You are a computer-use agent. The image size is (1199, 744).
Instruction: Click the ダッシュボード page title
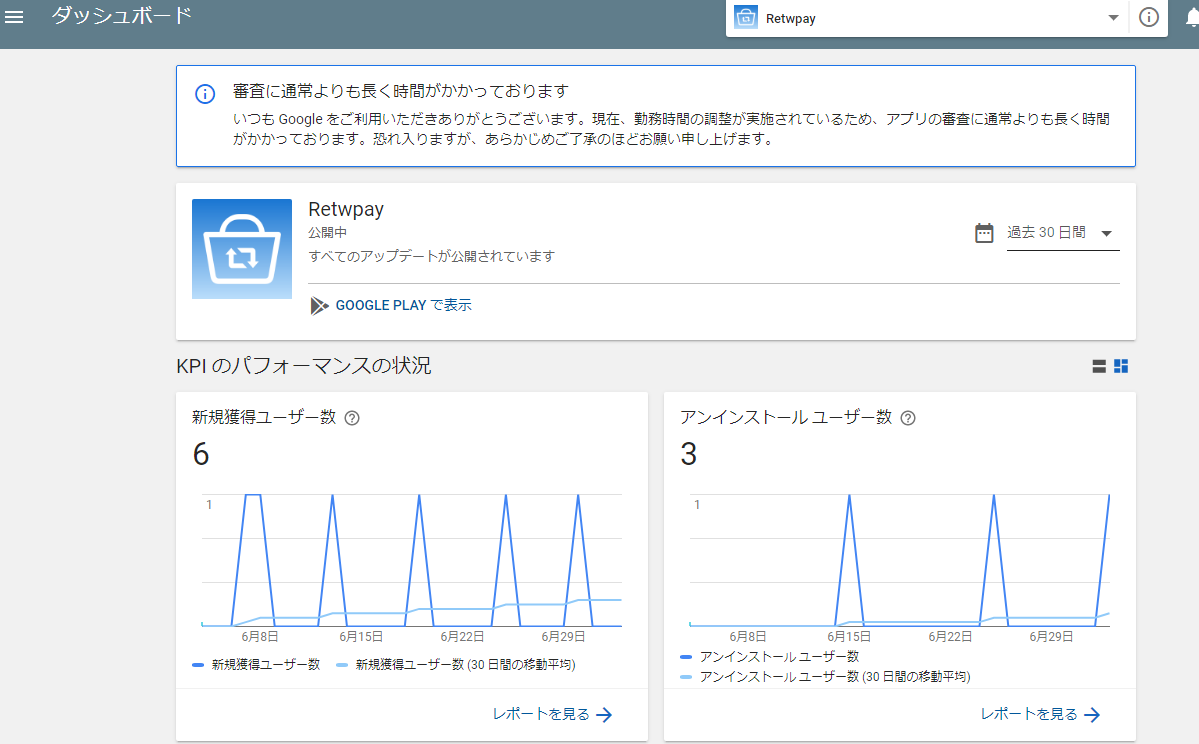tap(122, 16)
